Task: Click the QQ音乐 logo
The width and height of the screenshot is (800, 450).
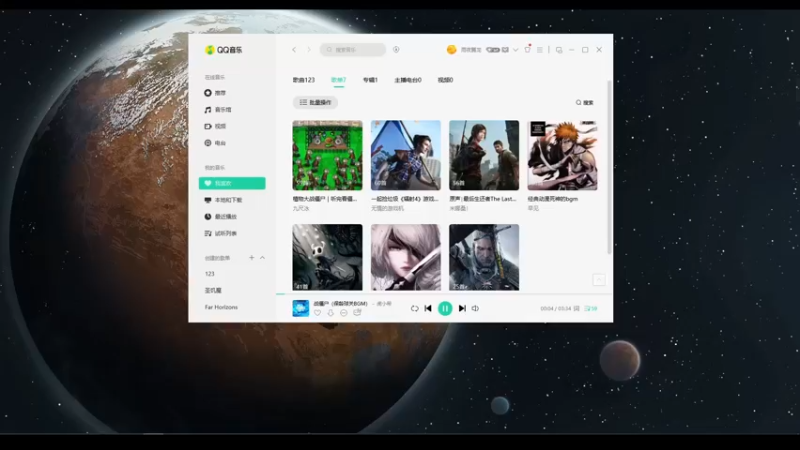Action: point(223,49)
